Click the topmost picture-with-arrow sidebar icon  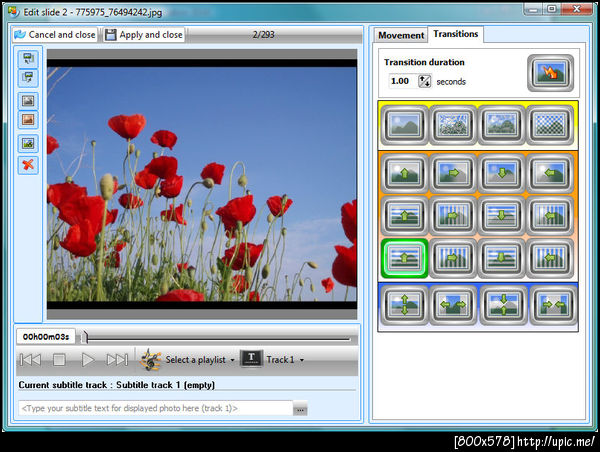28,59
